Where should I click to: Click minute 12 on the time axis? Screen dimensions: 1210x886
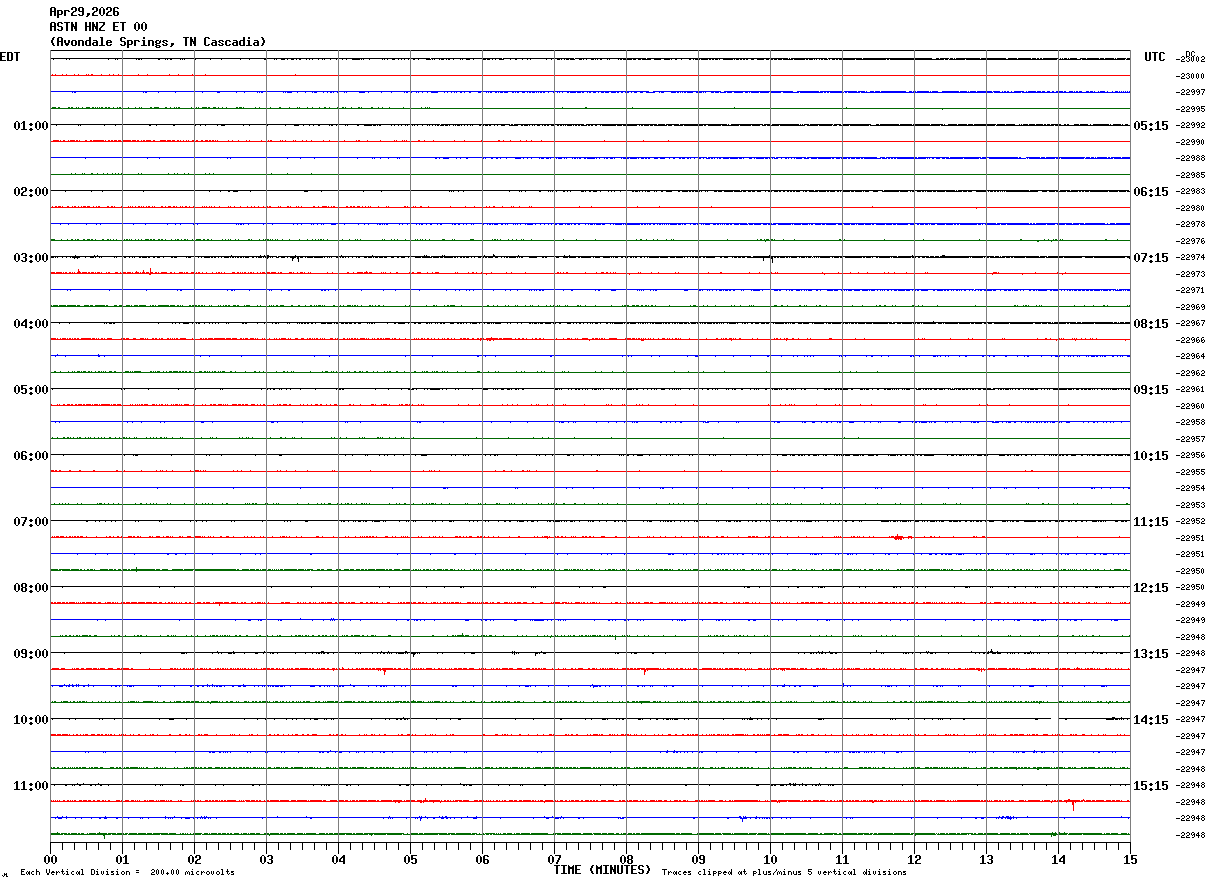tap(914, 859)
